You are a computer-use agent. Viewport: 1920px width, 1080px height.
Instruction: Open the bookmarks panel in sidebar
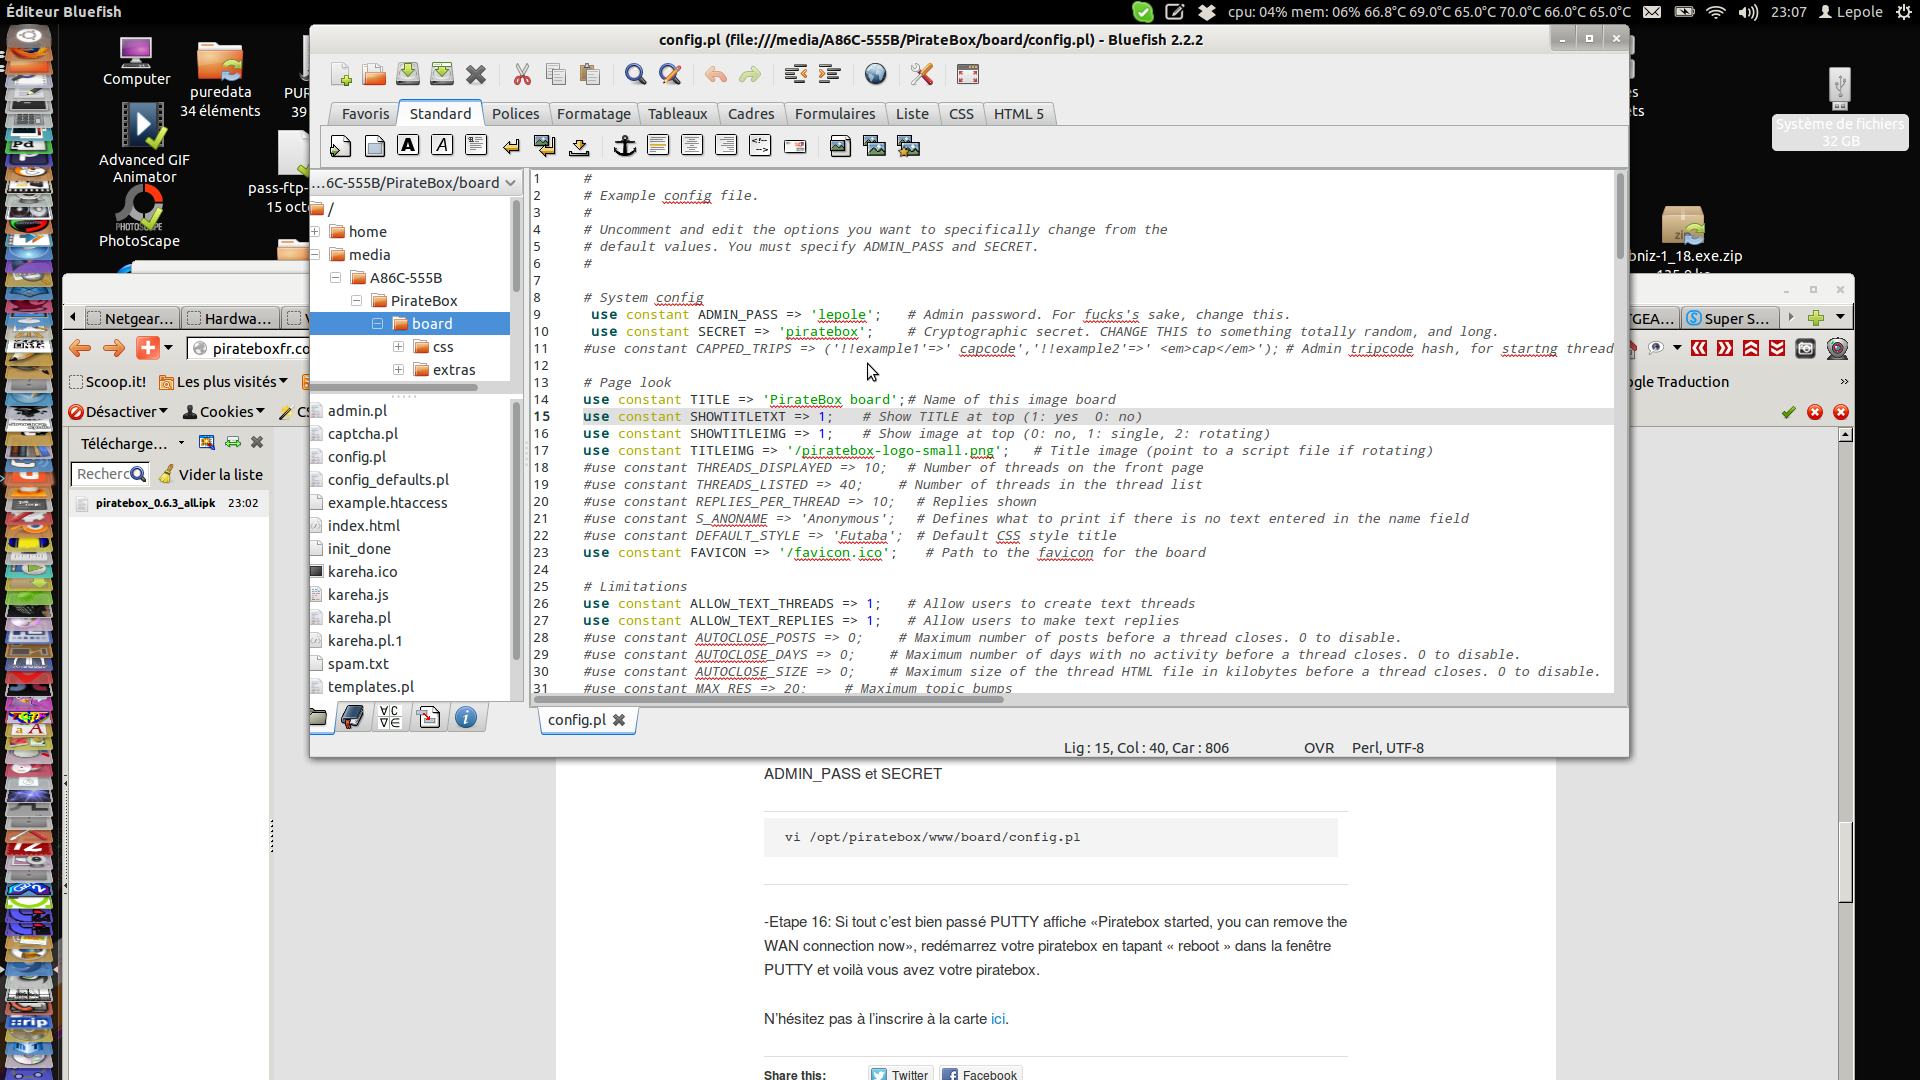point(352,717)
